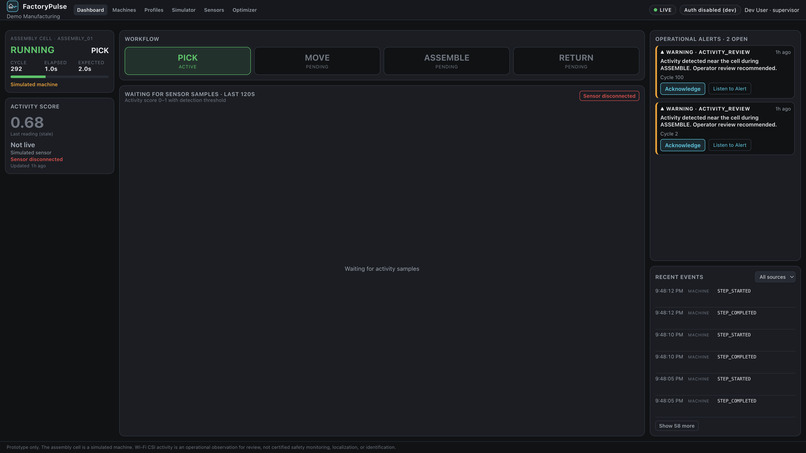Click the 9:48:05 PM STEP_STARTED event
806x453 pixels.
tap(725, 379)
